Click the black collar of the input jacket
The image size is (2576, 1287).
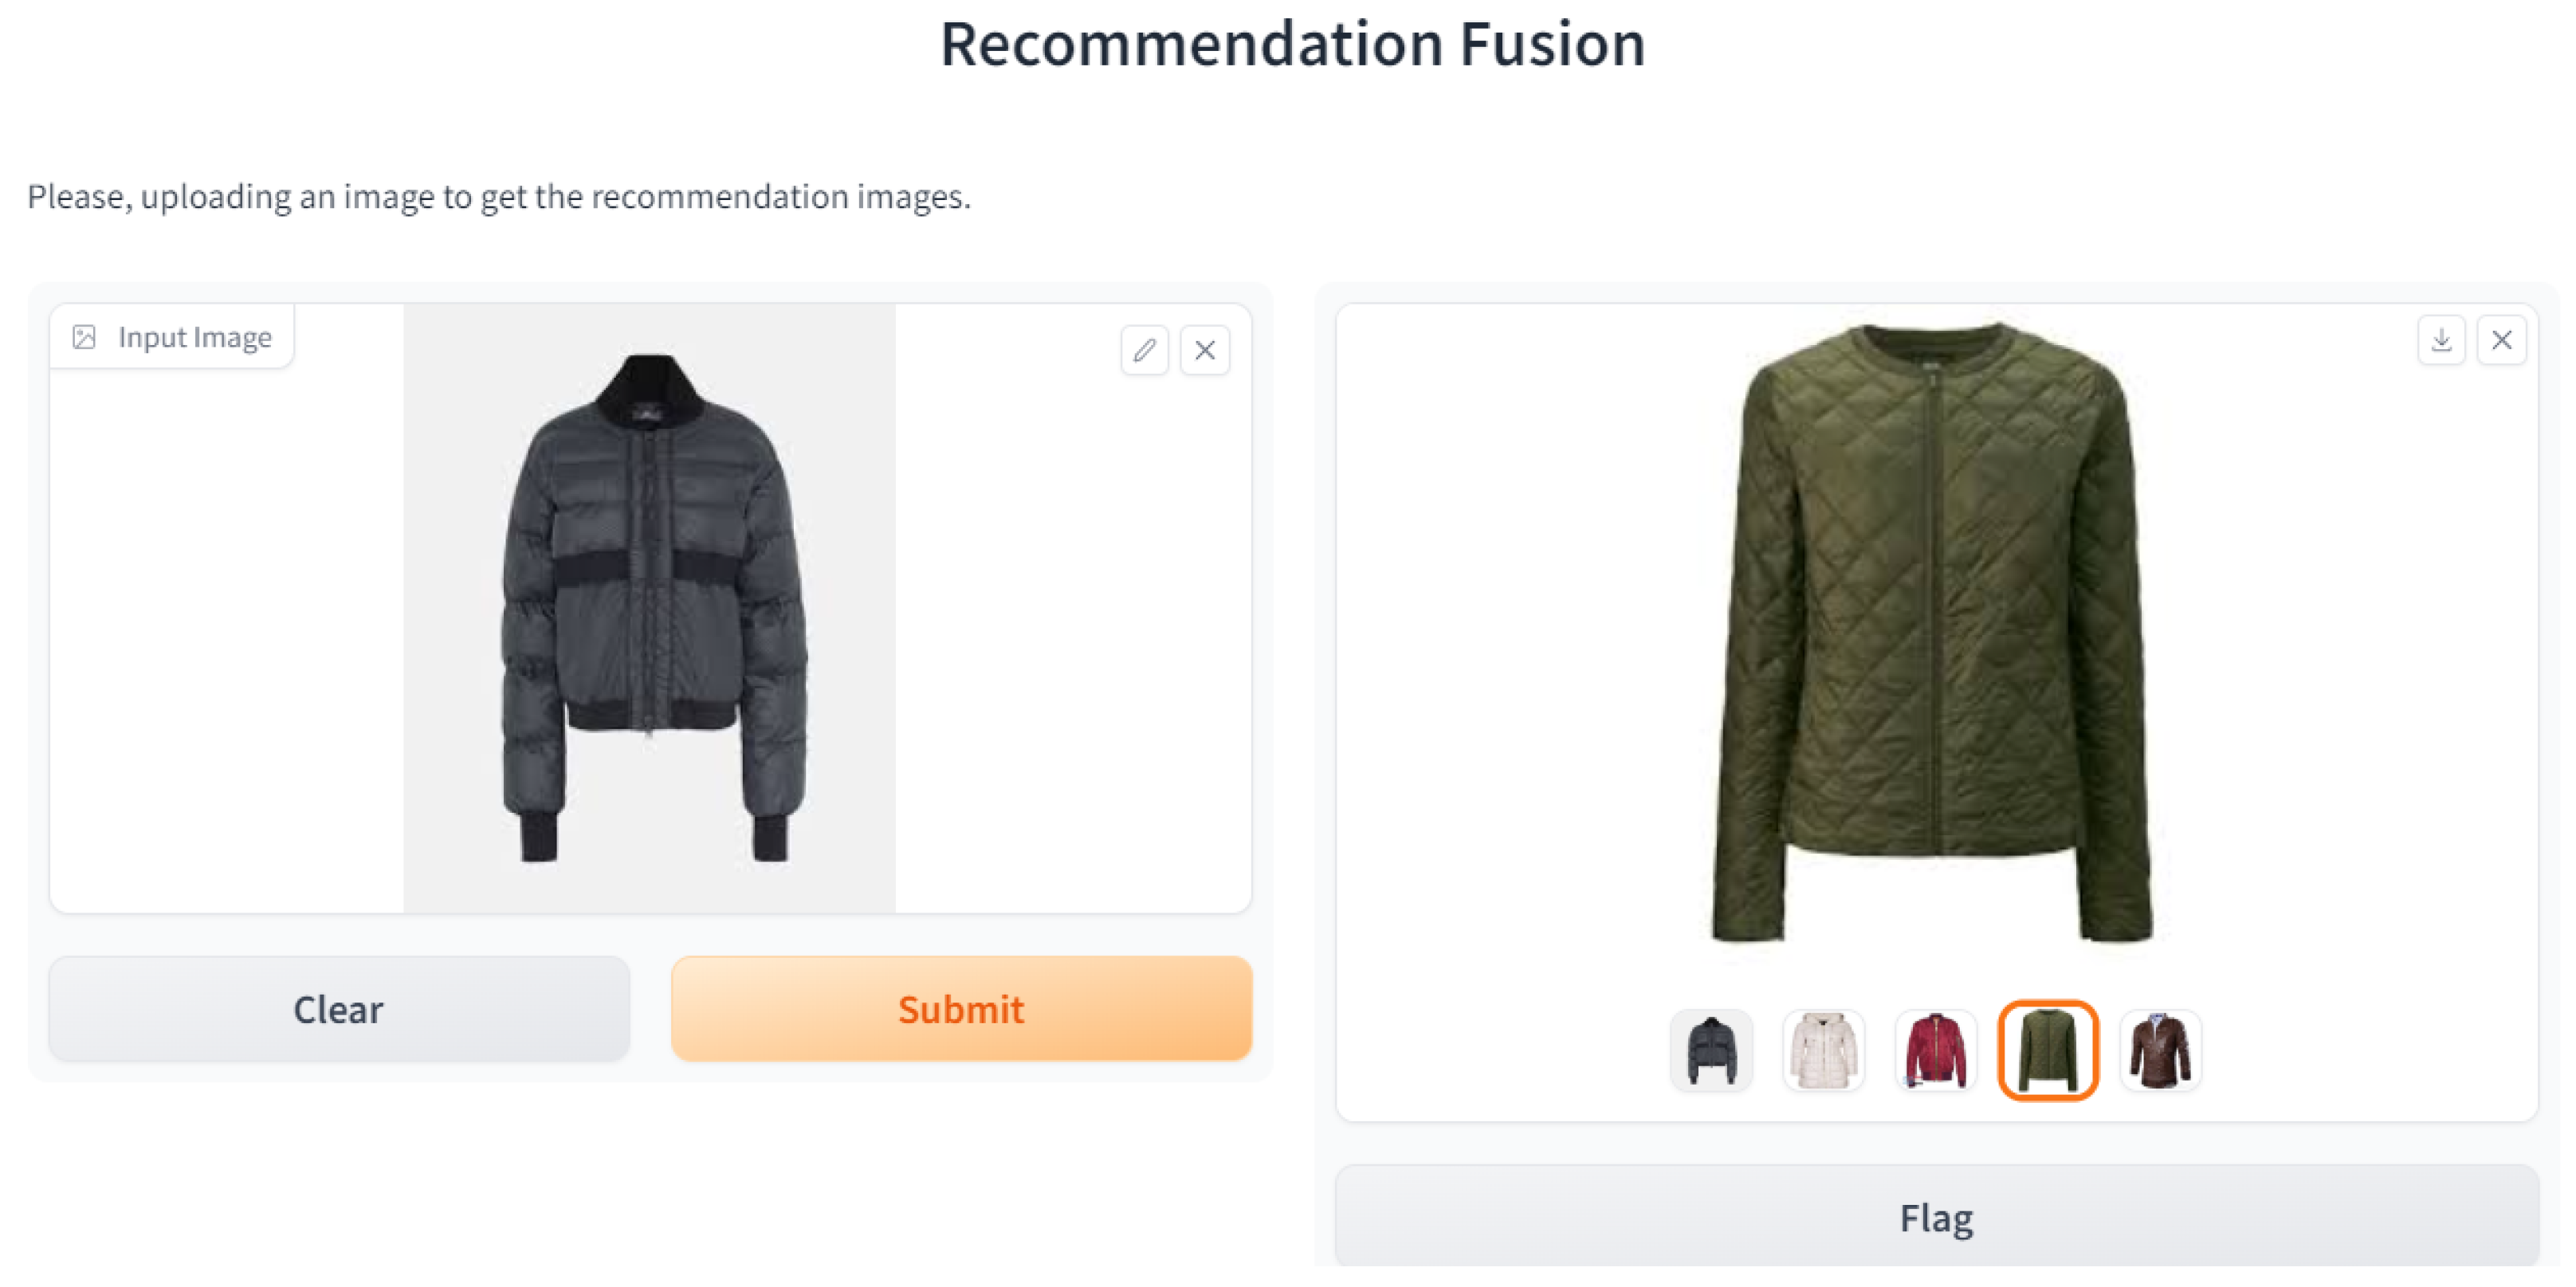click(650, 388)
